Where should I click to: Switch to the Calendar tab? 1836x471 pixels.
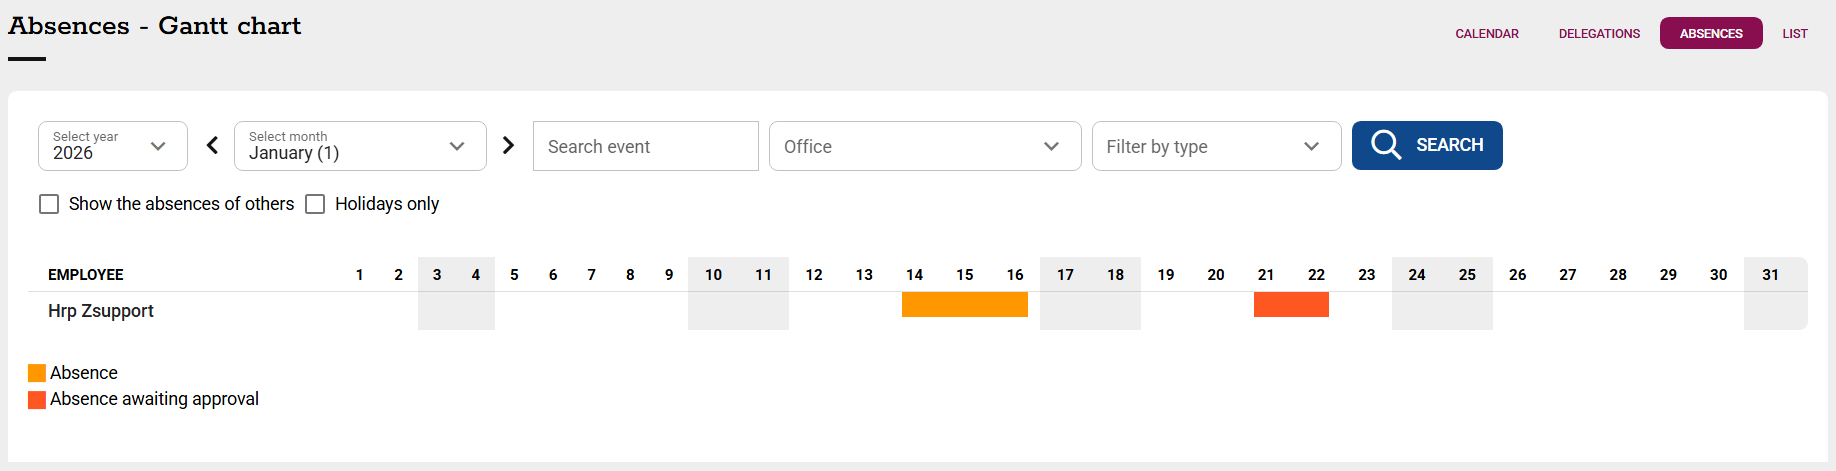1486,34
